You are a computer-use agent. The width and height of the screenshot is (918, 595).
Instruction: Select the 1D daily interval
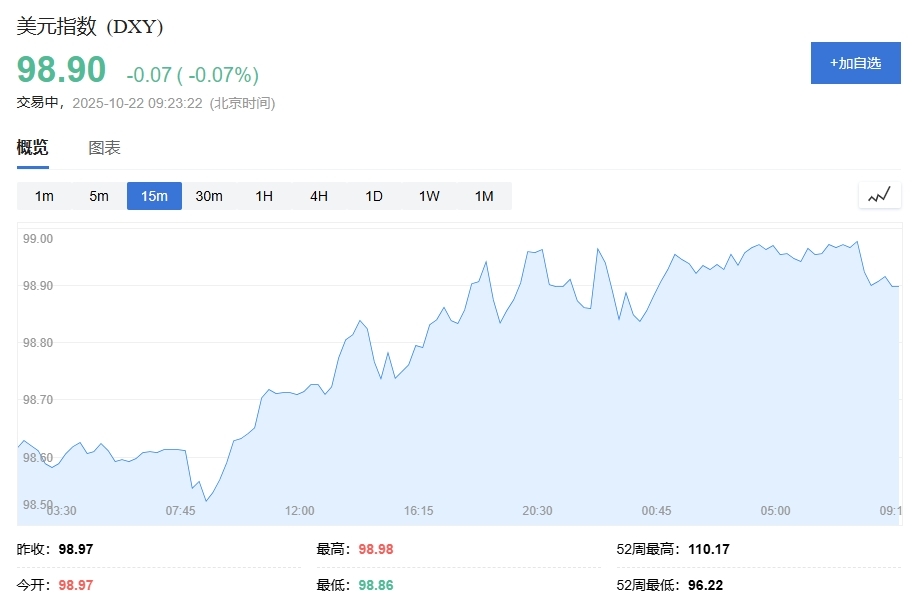coord(373,196)
